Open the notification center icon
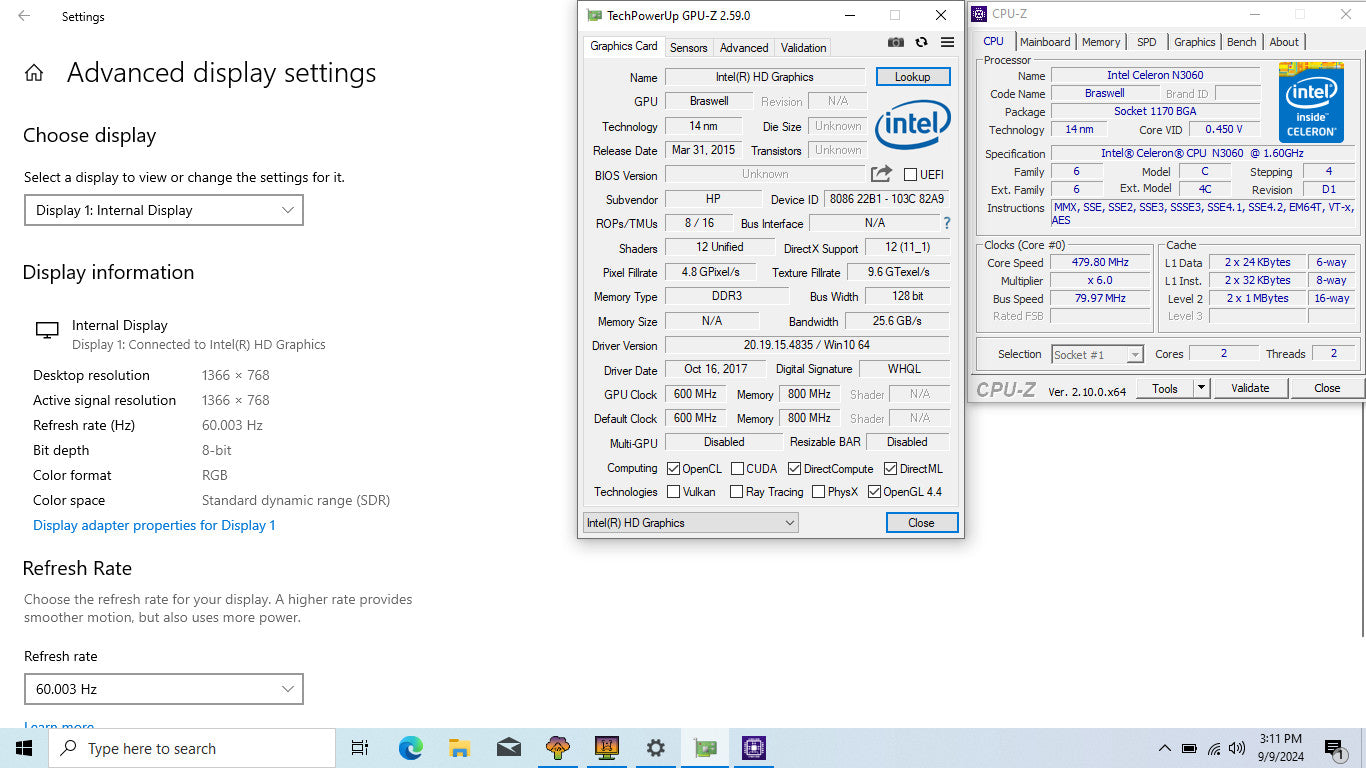 1333,748
